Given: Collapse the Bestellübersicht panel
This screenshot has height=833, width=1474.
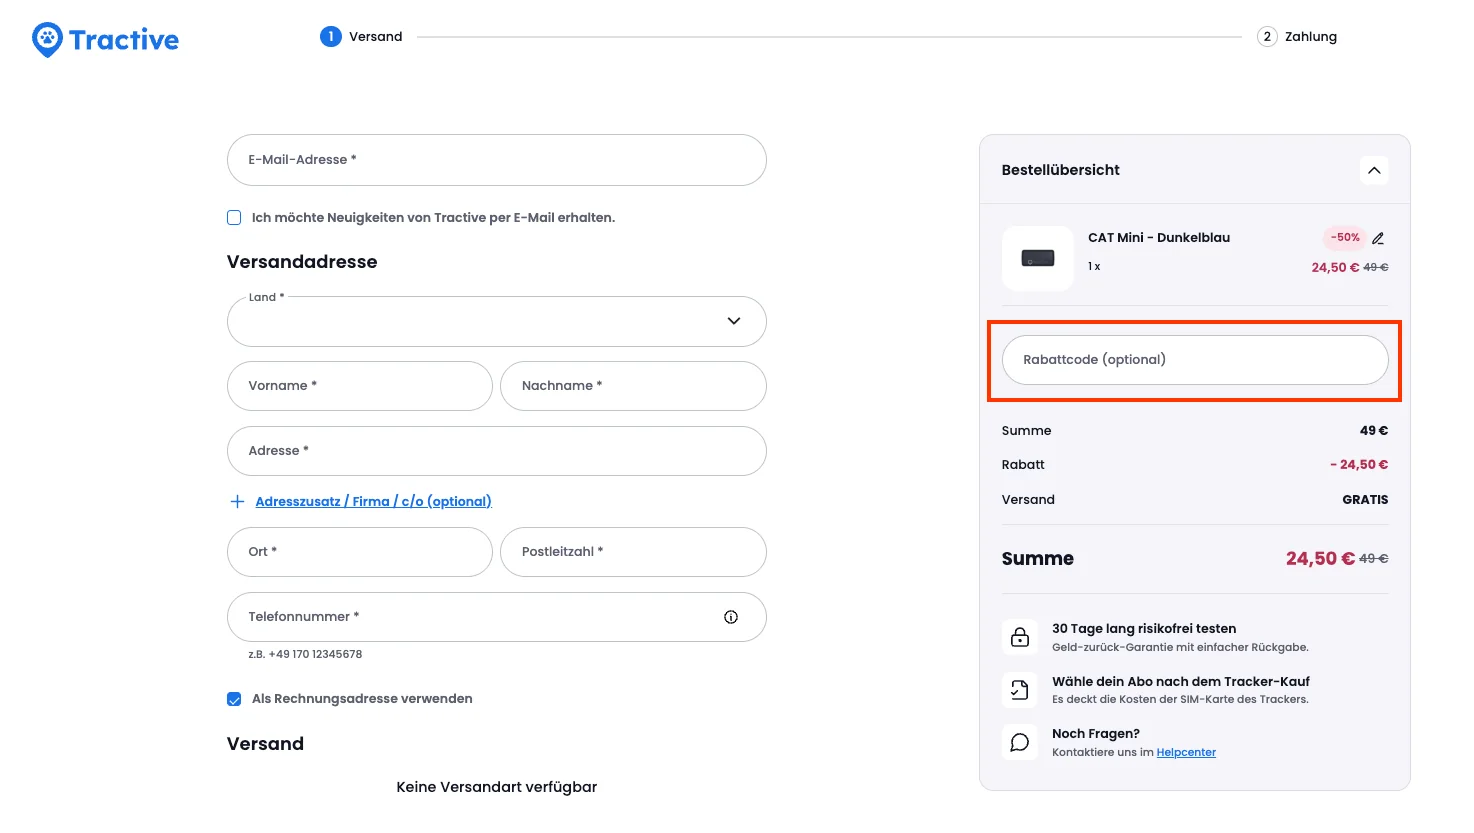Looking at the screenshot, I should (x=1374, y=170).
